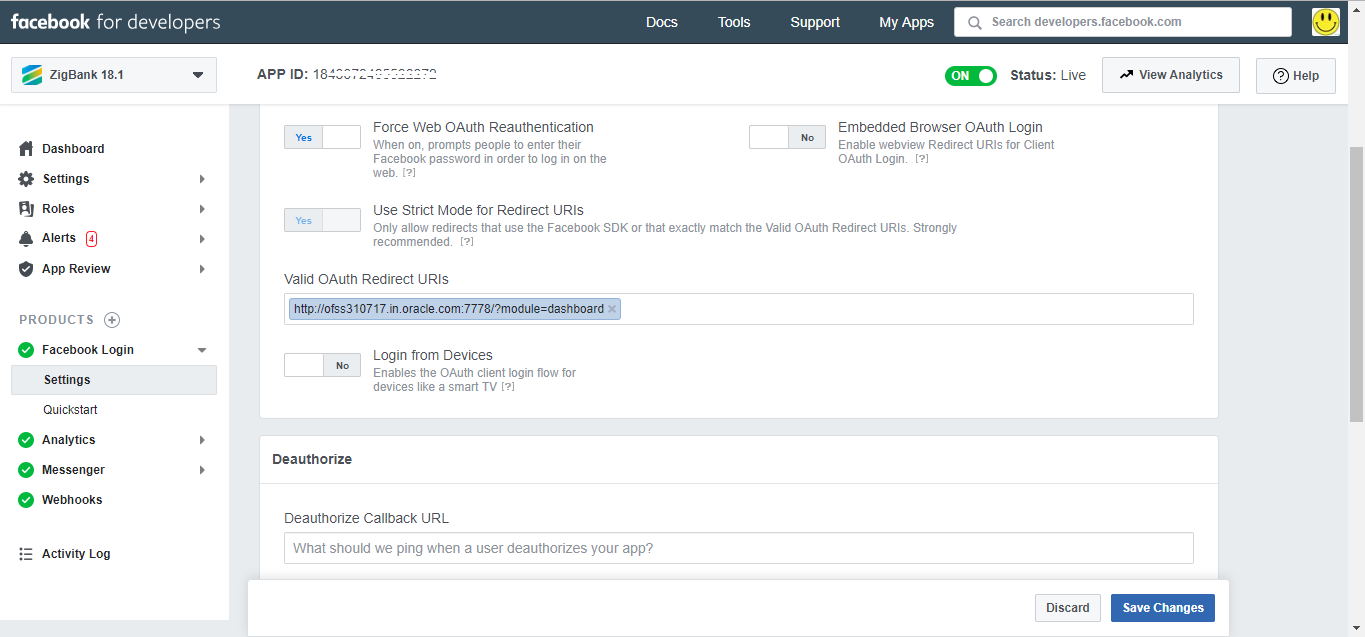Remove the redirect URI with its x
Screen dimensions: 1365x637
(612, 309)
